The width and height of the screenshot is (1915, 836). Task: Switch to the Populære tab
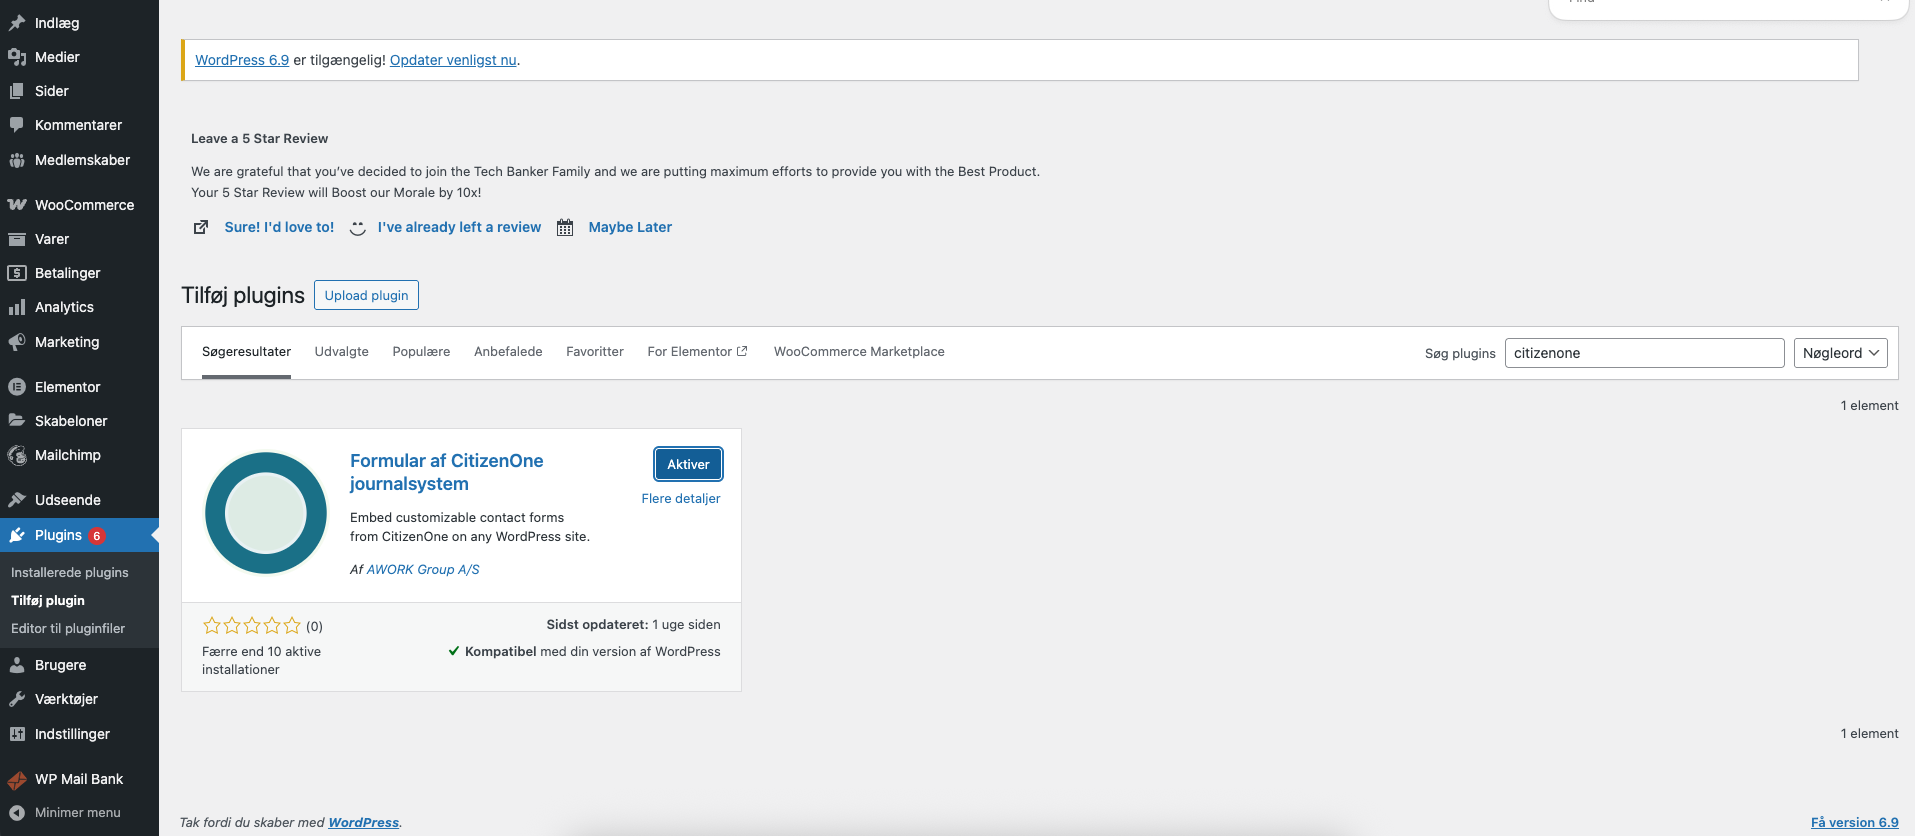tap(421, 352)
